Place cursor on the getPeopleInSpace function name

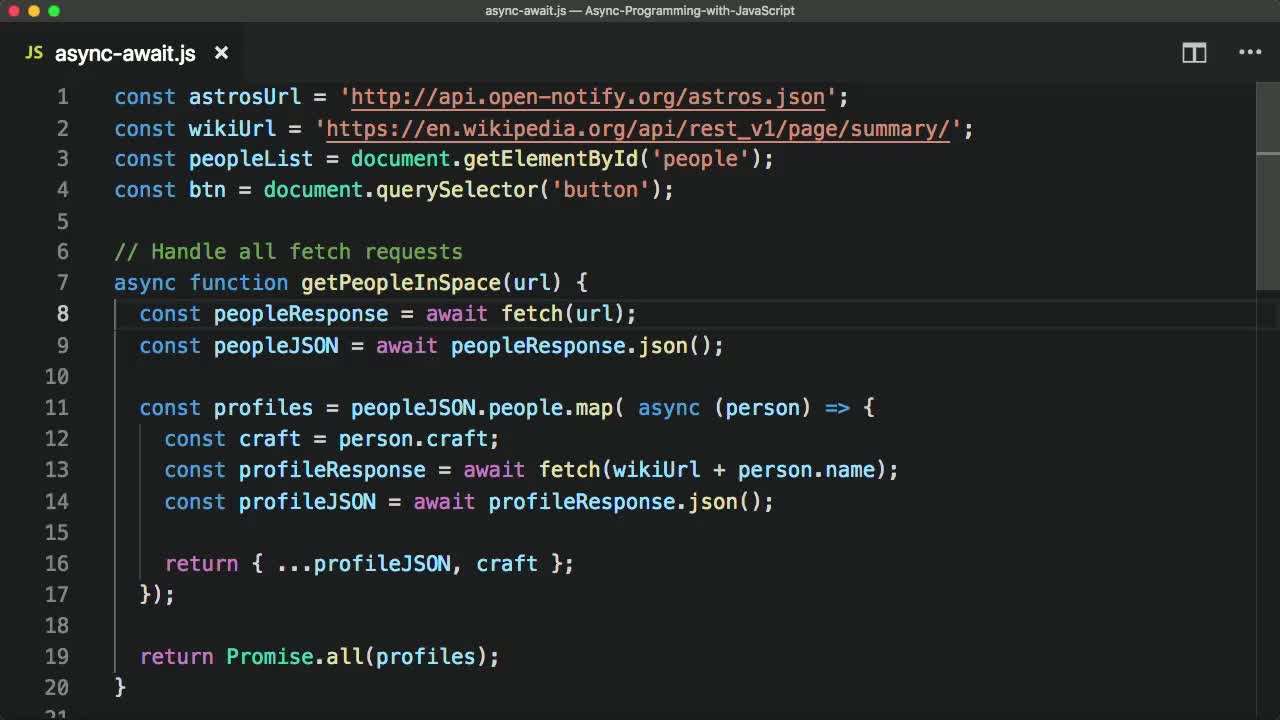tap(400, 283)
